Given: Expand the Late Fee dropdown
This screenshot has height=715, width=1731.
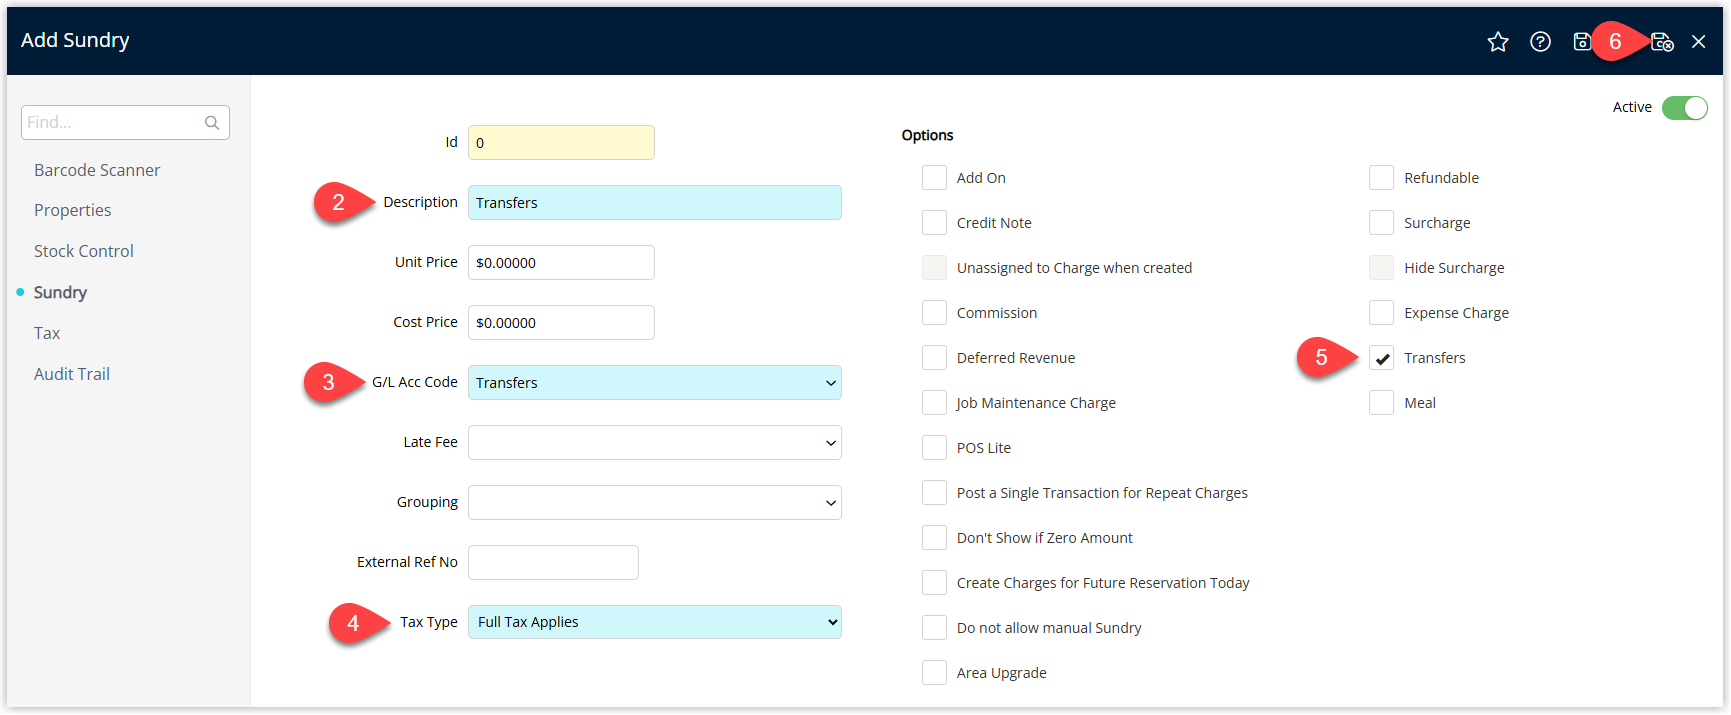Looking at the screenshot, I should point(654,443).
